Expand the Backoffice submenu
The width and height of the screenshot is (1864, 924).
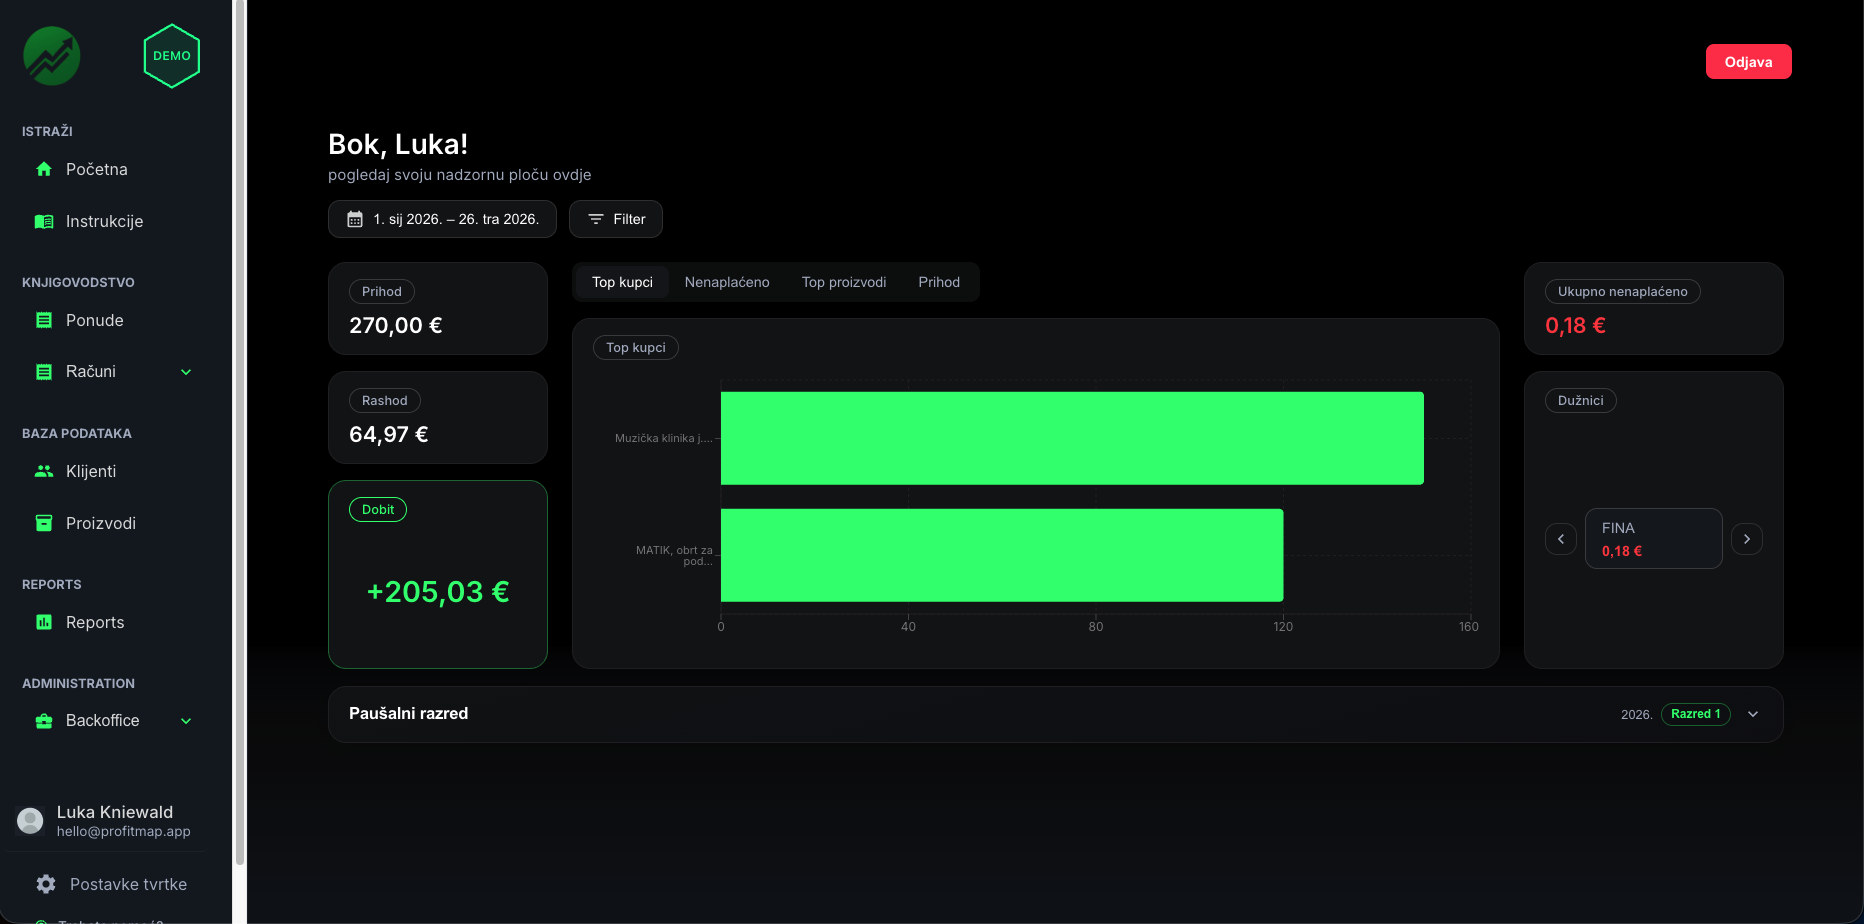point(186,720)
